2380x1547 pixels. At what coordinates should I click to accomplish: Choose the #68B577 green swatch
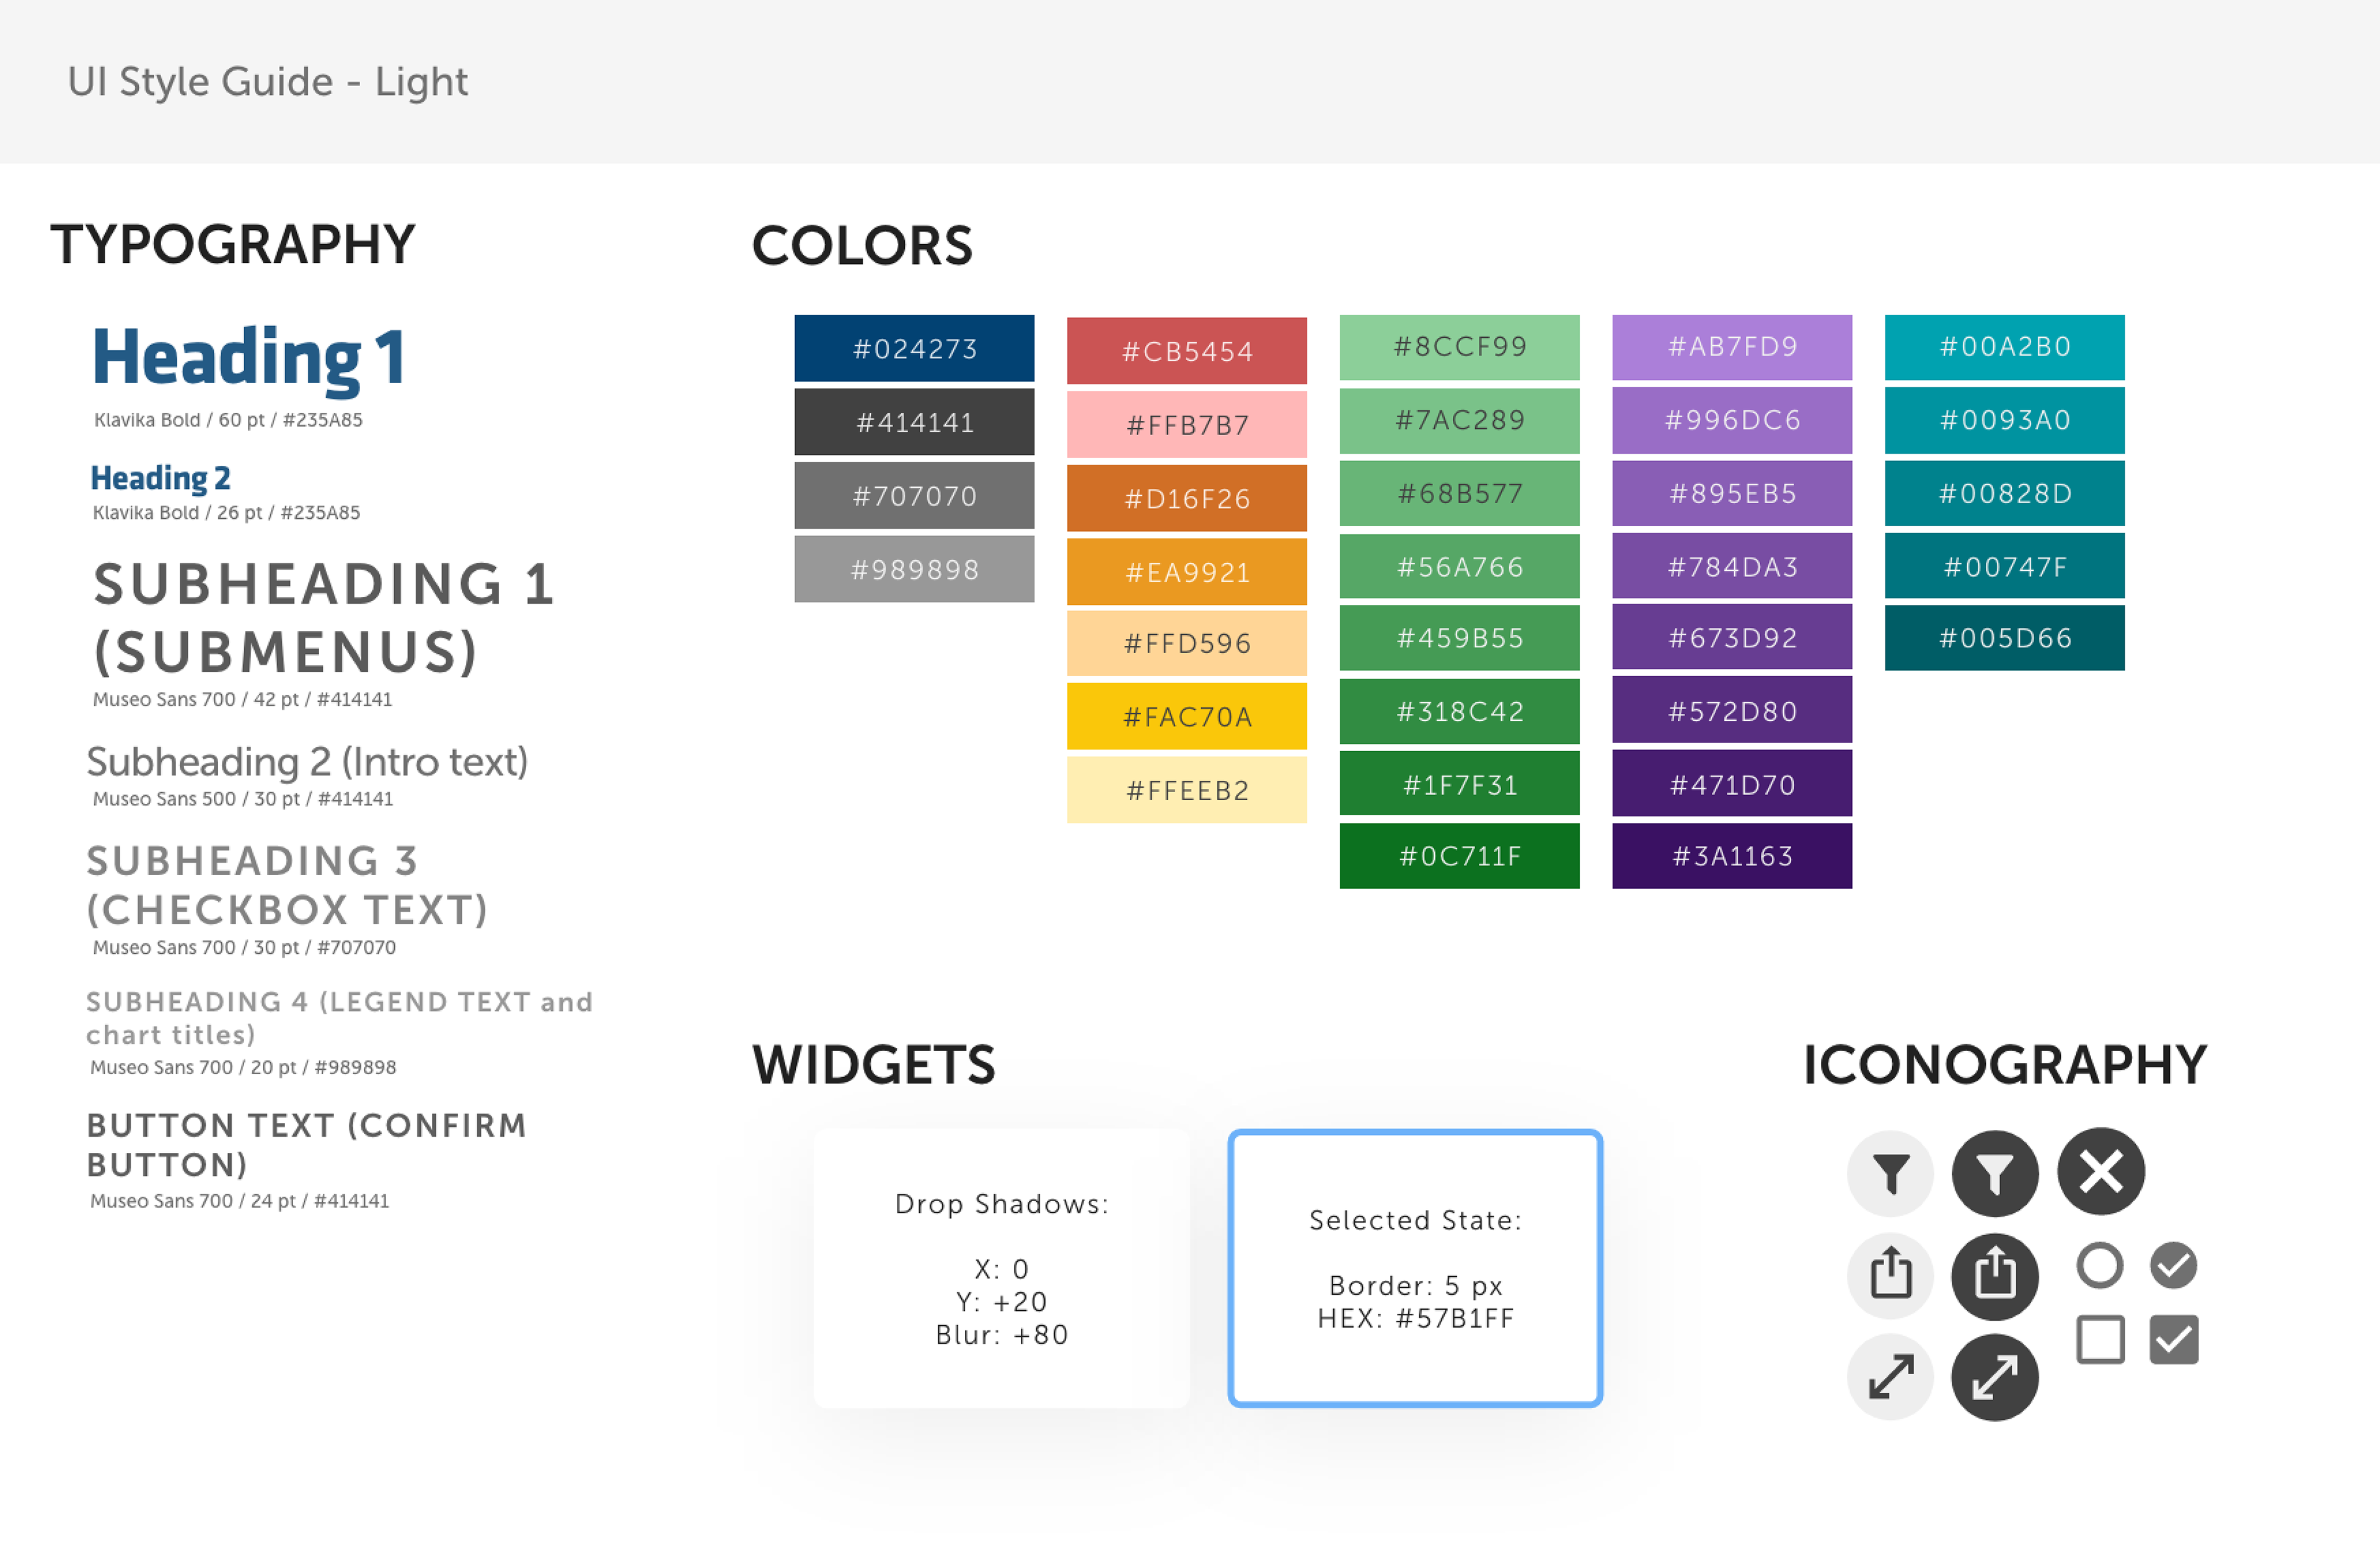point(1460,493)
